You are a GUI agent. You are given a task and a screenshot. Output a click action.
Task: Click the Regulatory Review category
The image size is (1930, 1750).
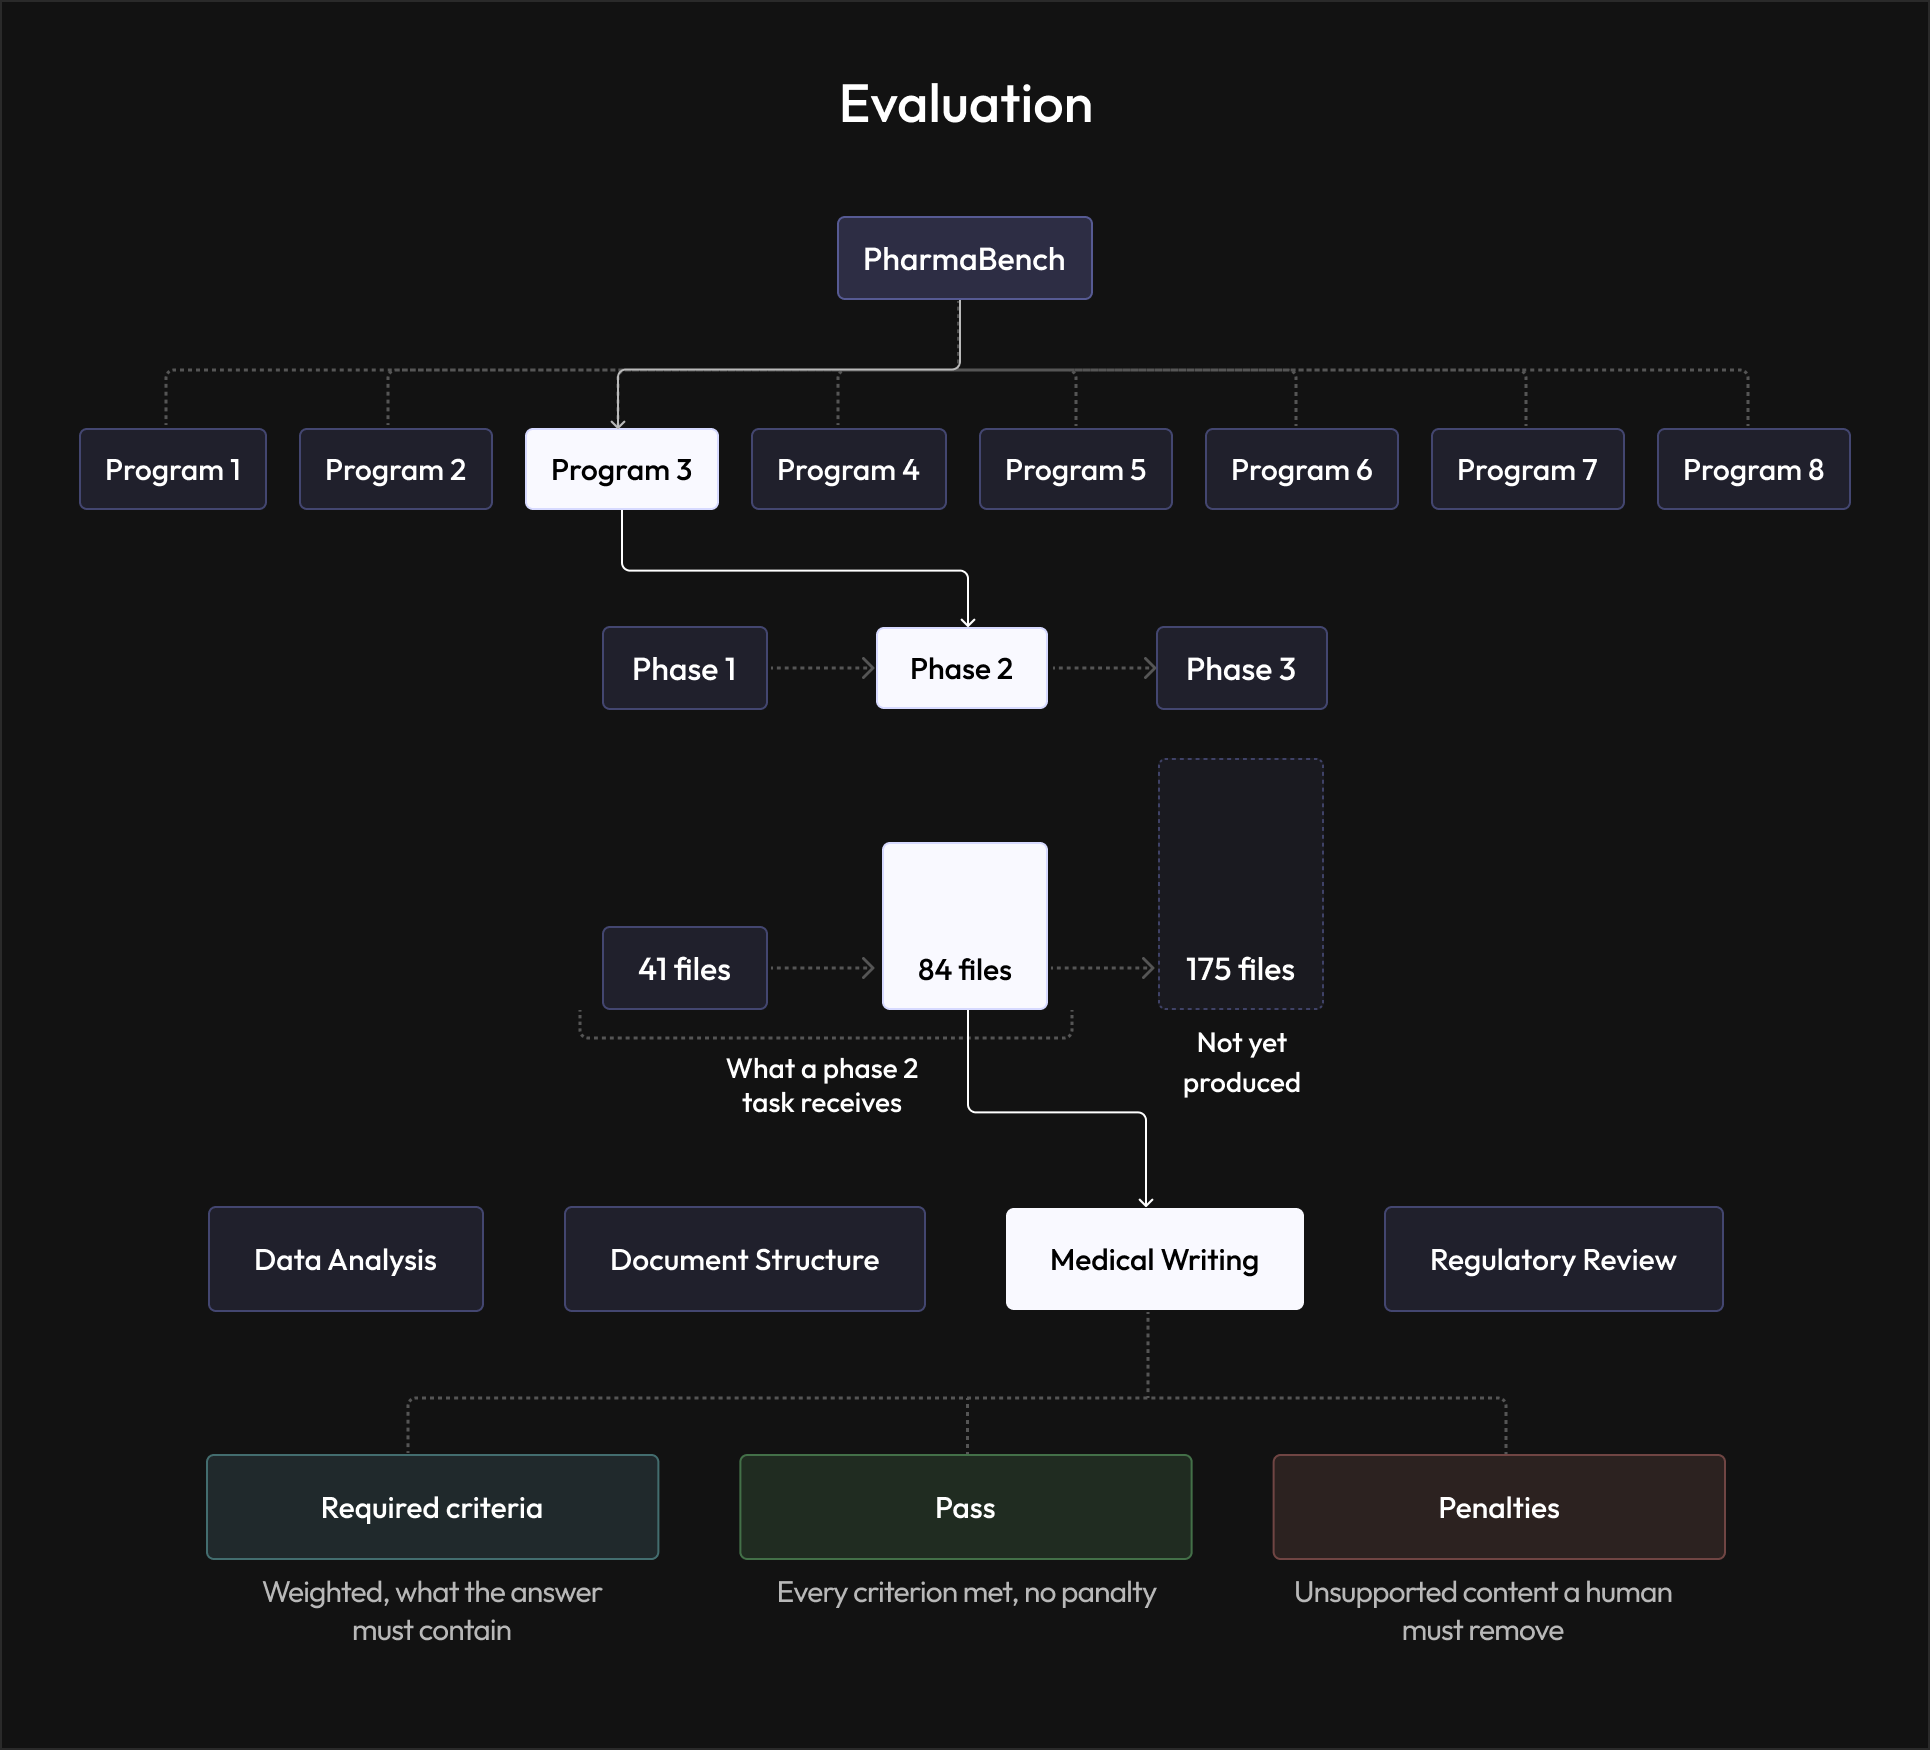click(1554, 1259)
